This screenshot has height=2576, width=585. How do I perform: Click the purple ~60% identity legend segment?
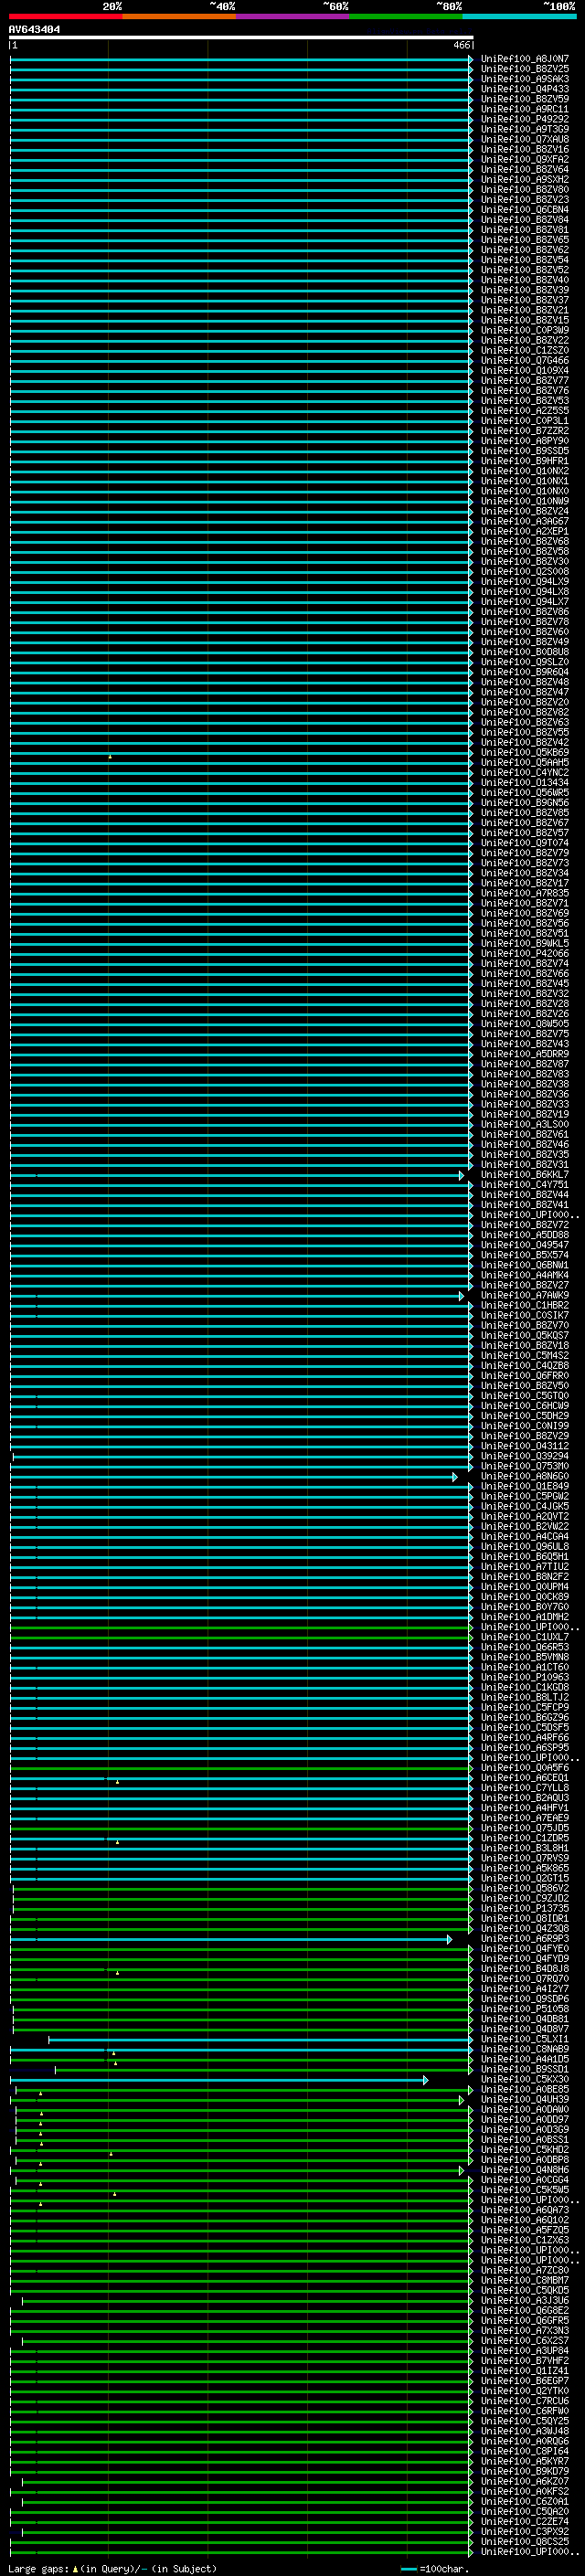click(x=293, y=16)
